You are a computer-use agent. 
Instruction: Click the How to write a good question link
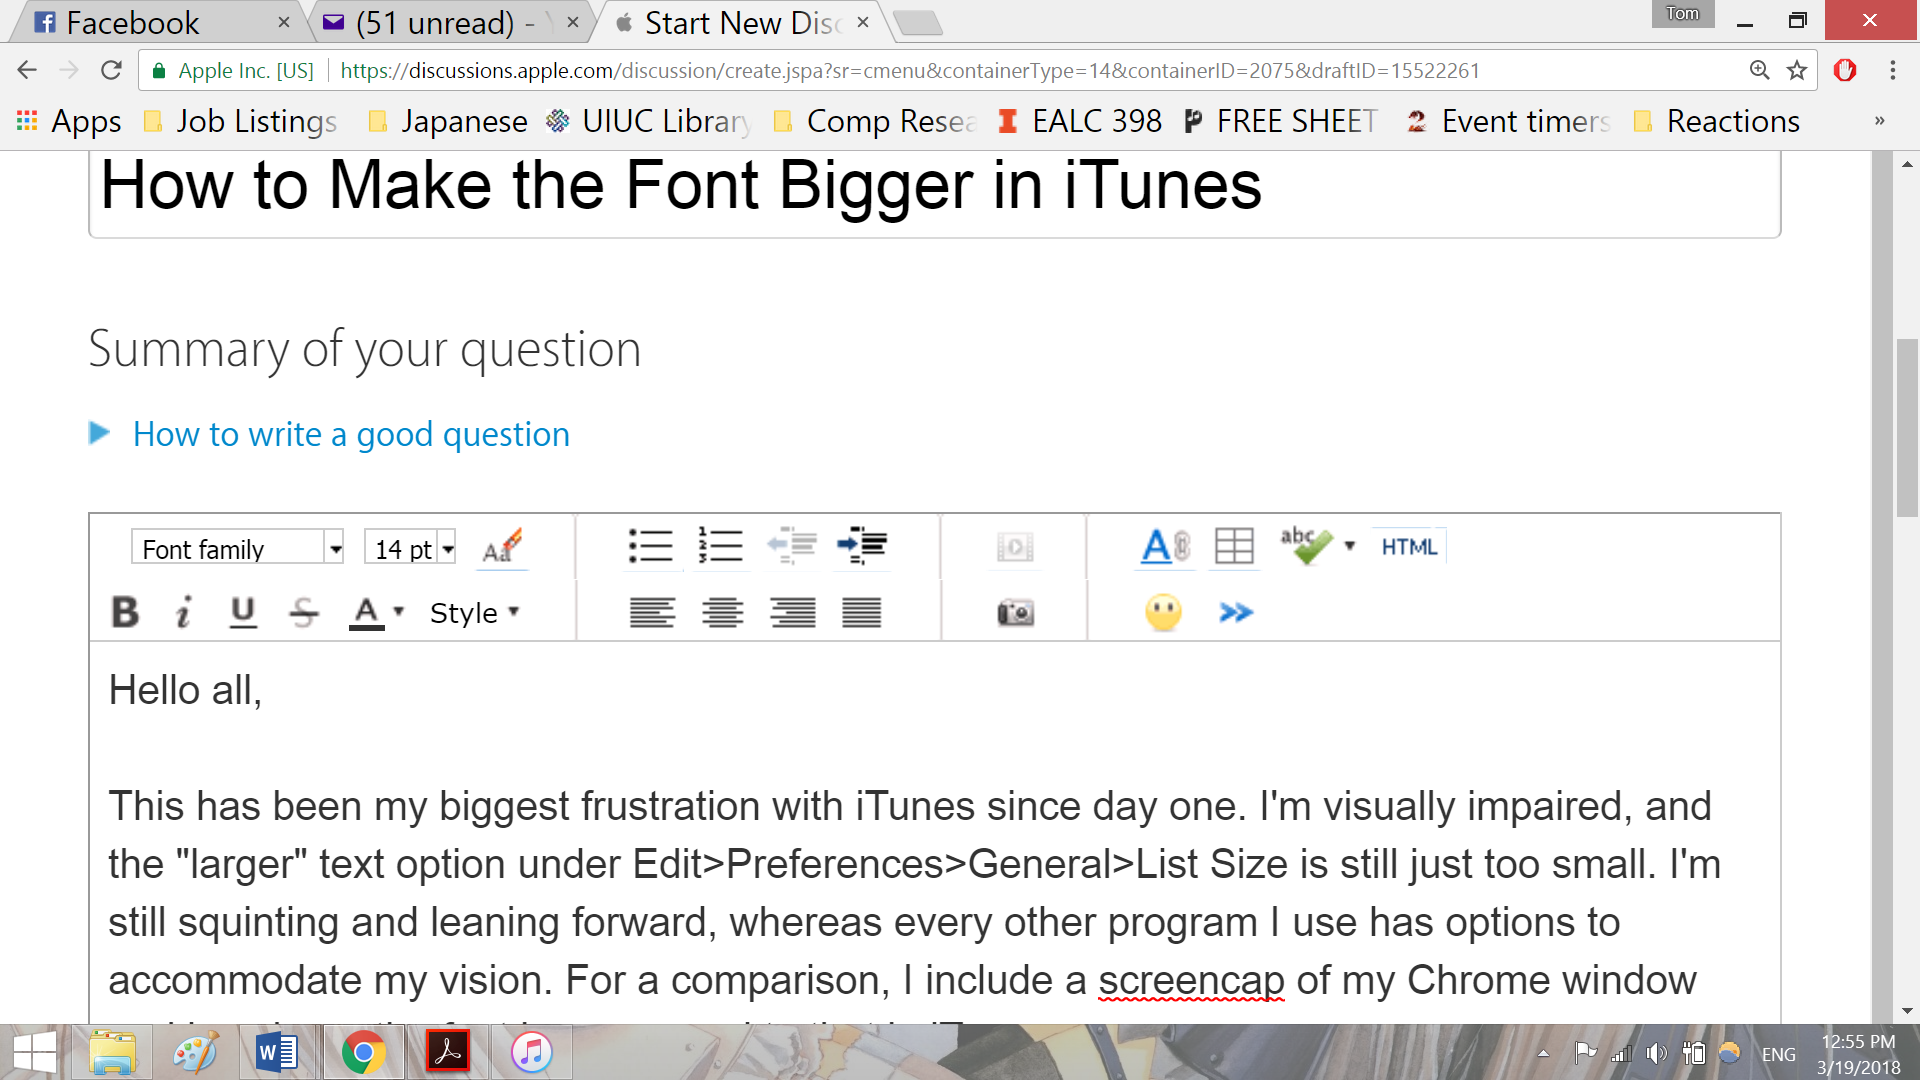click(x=351, y=433)
